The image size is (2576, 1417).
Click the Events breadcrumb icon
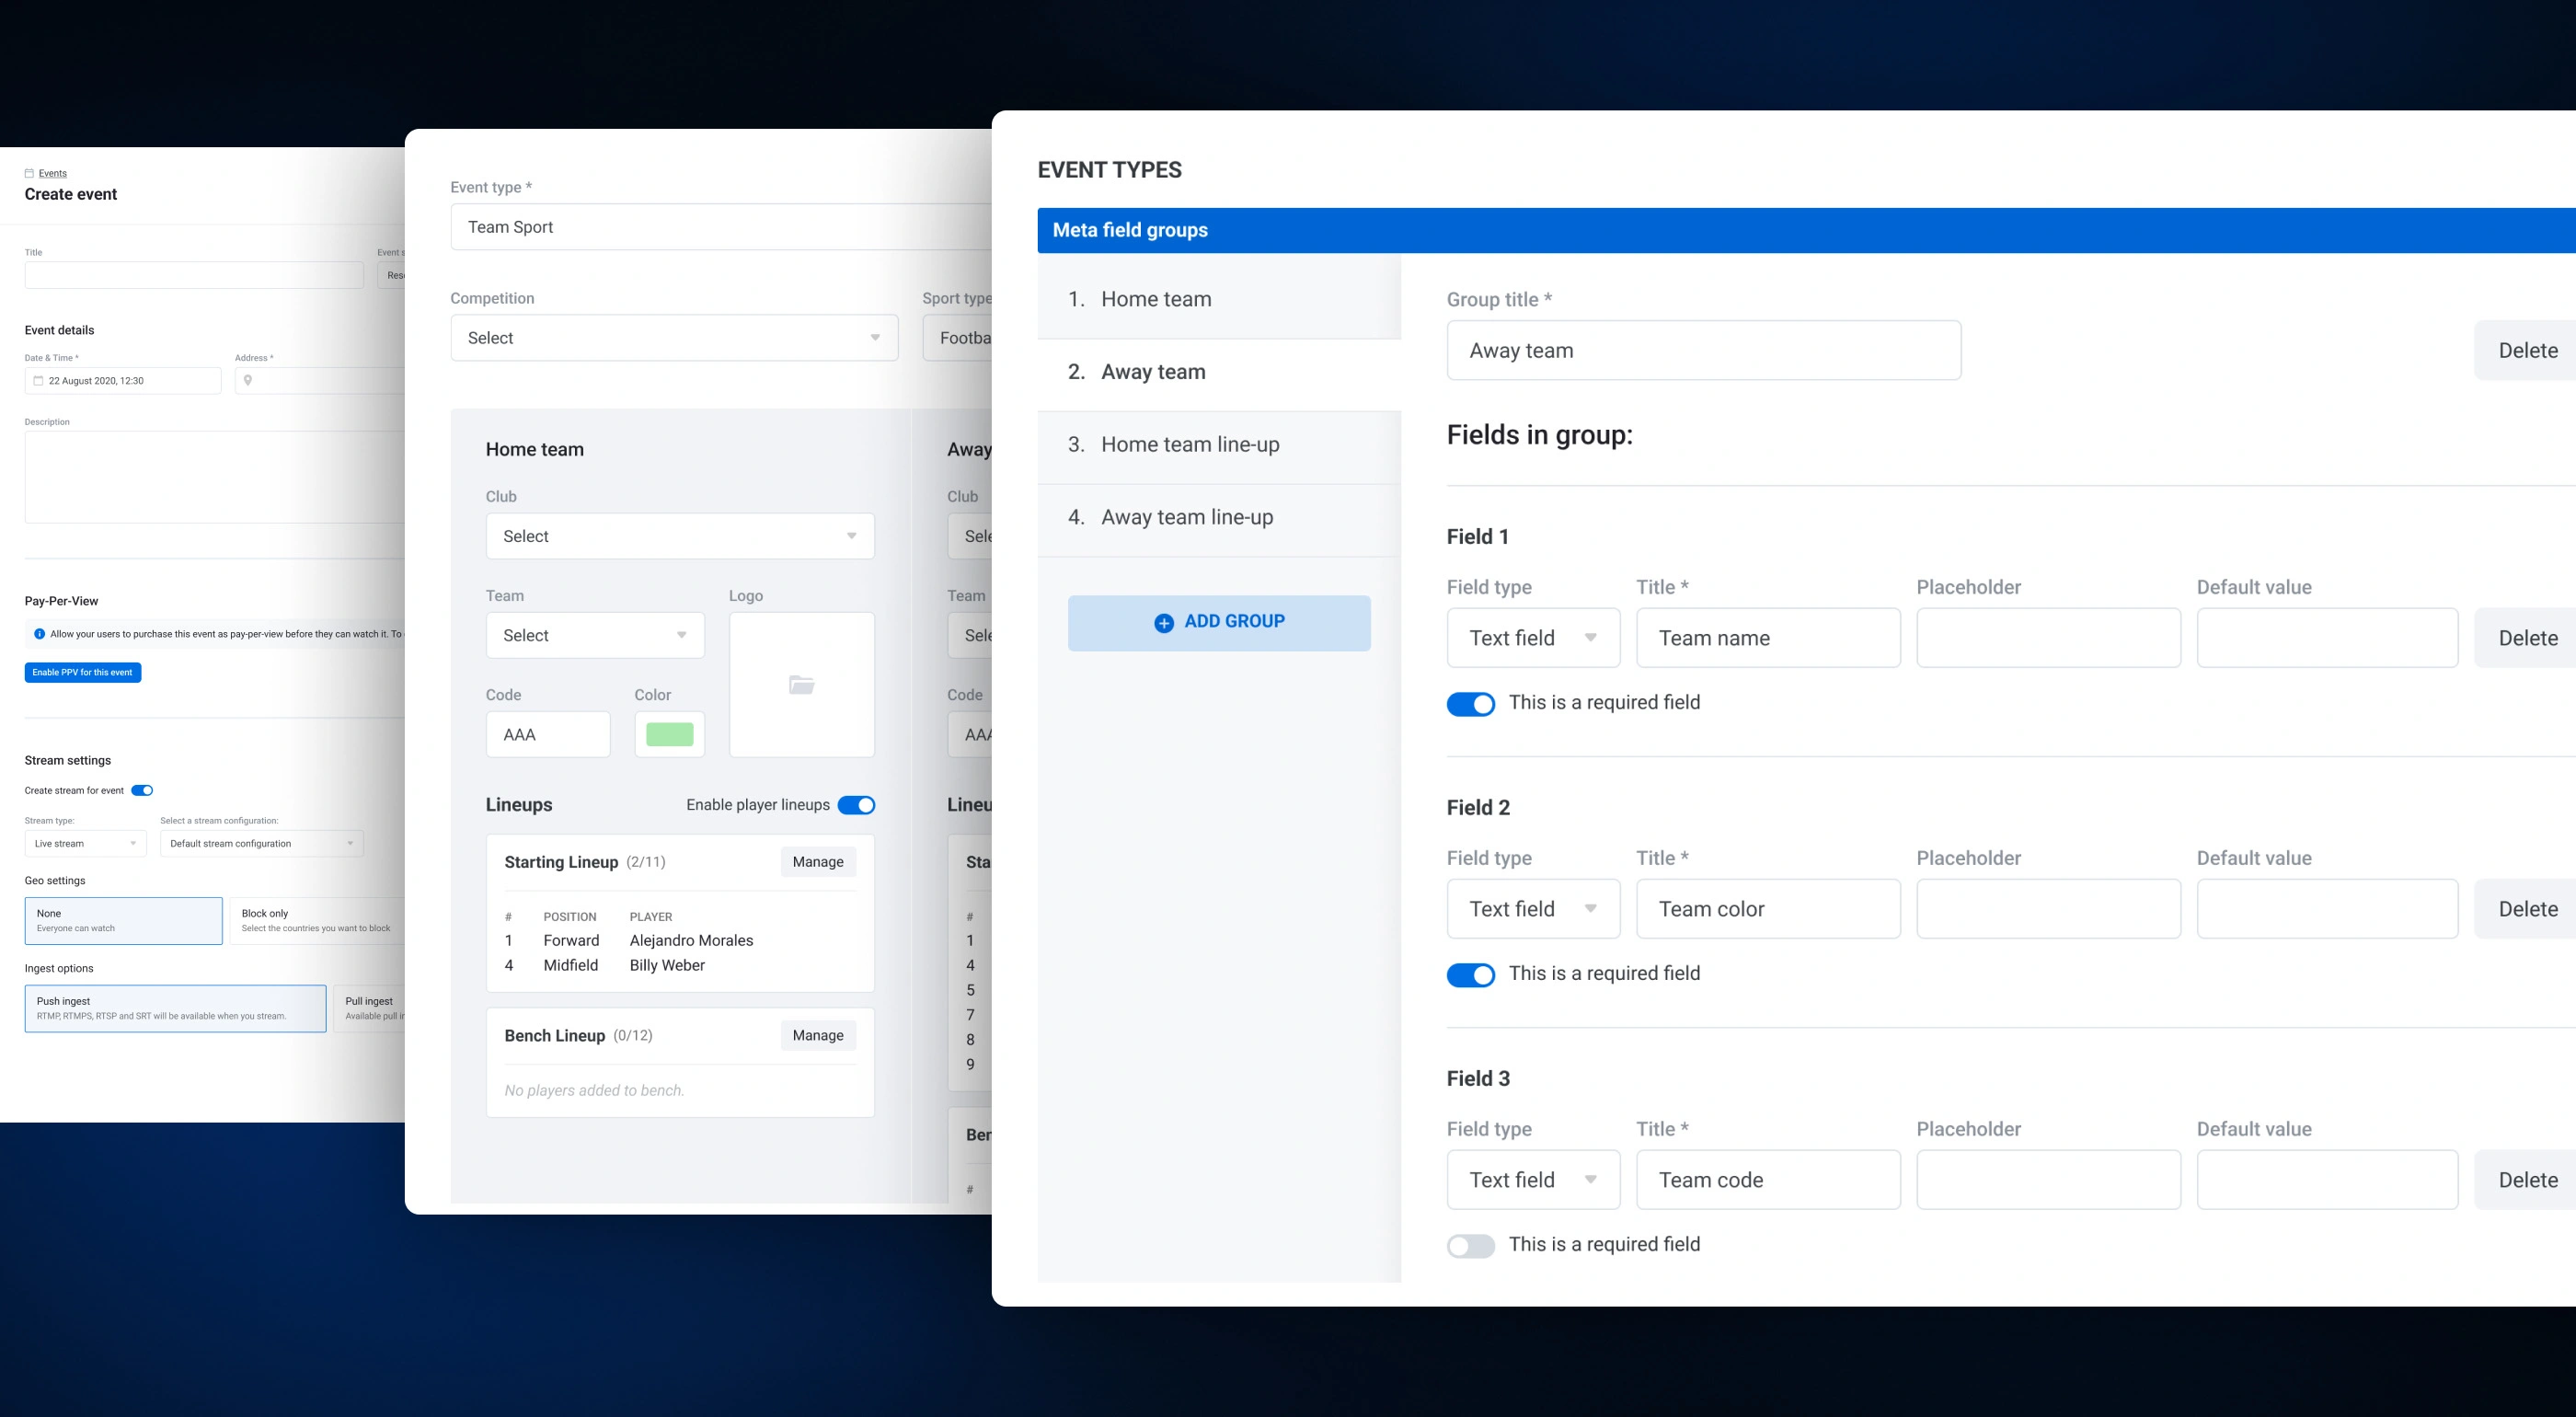29,173
